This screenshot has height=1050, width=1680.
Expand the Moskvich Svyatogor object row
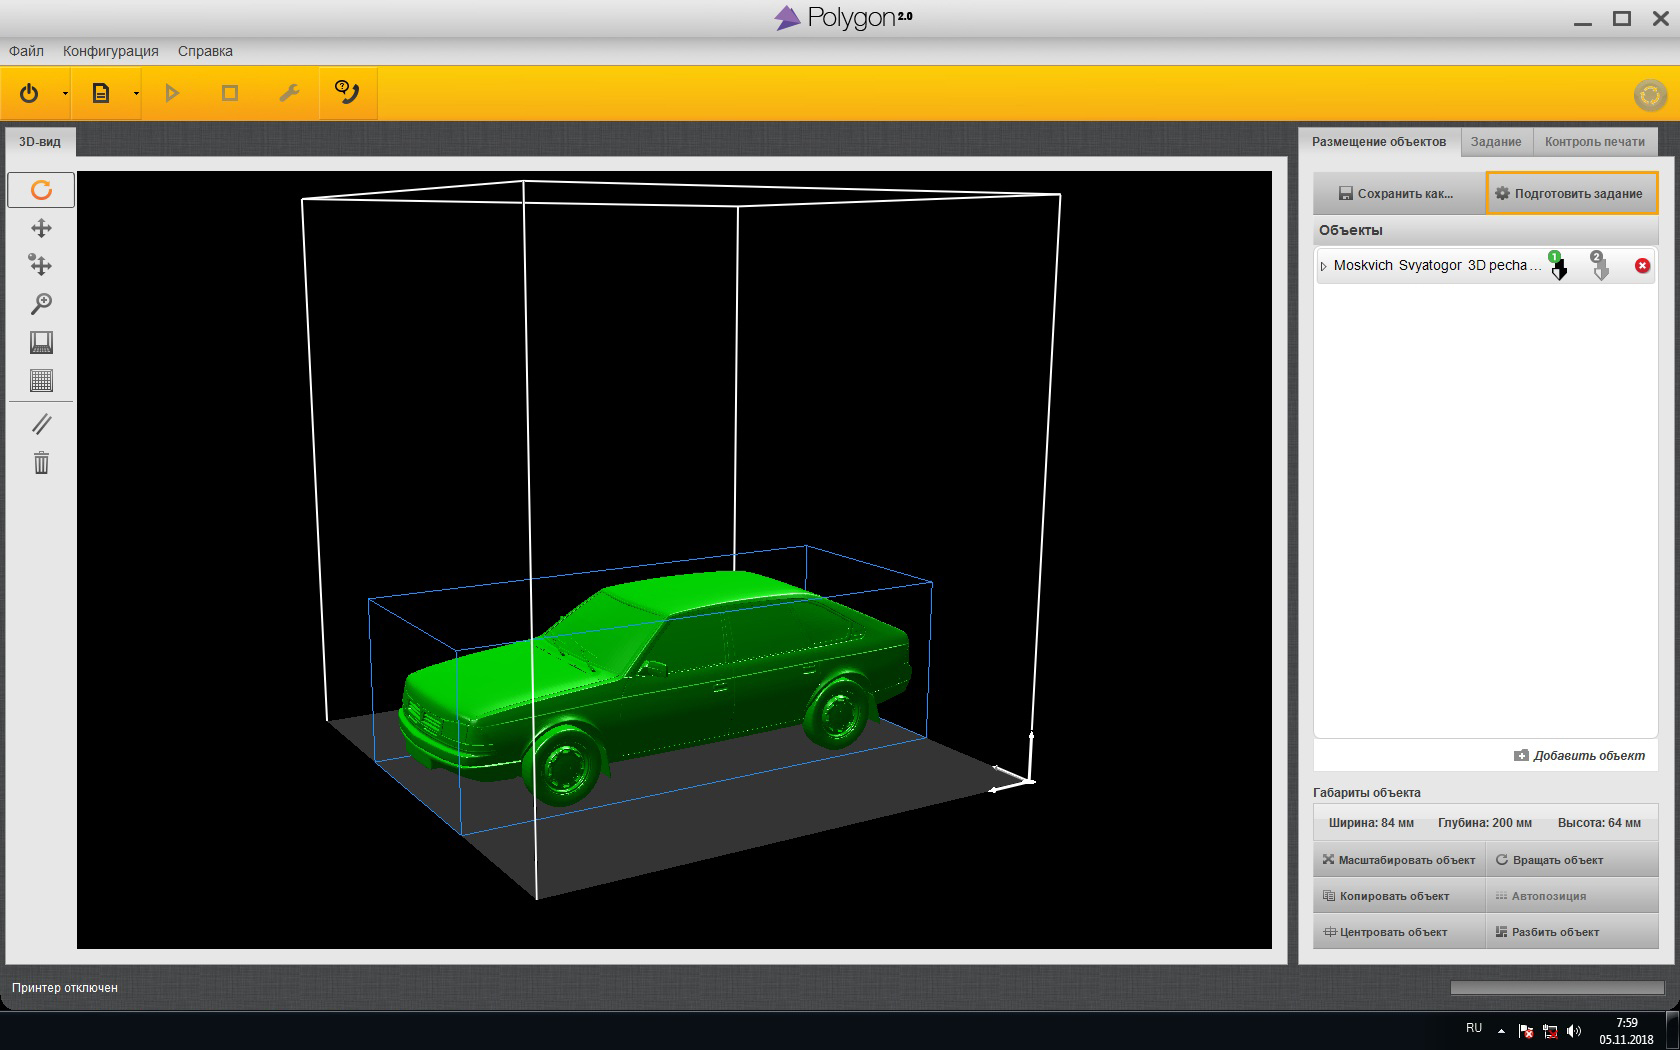click(1324, 266)
